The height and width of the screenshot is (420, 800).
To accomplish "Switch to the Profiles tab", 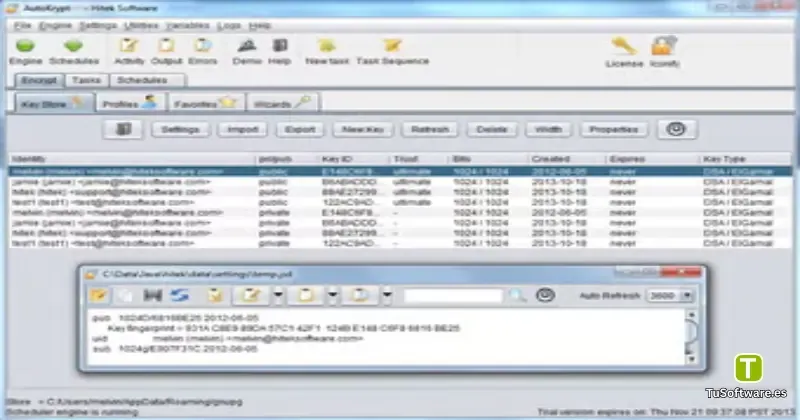I will [x=130, y=104].
